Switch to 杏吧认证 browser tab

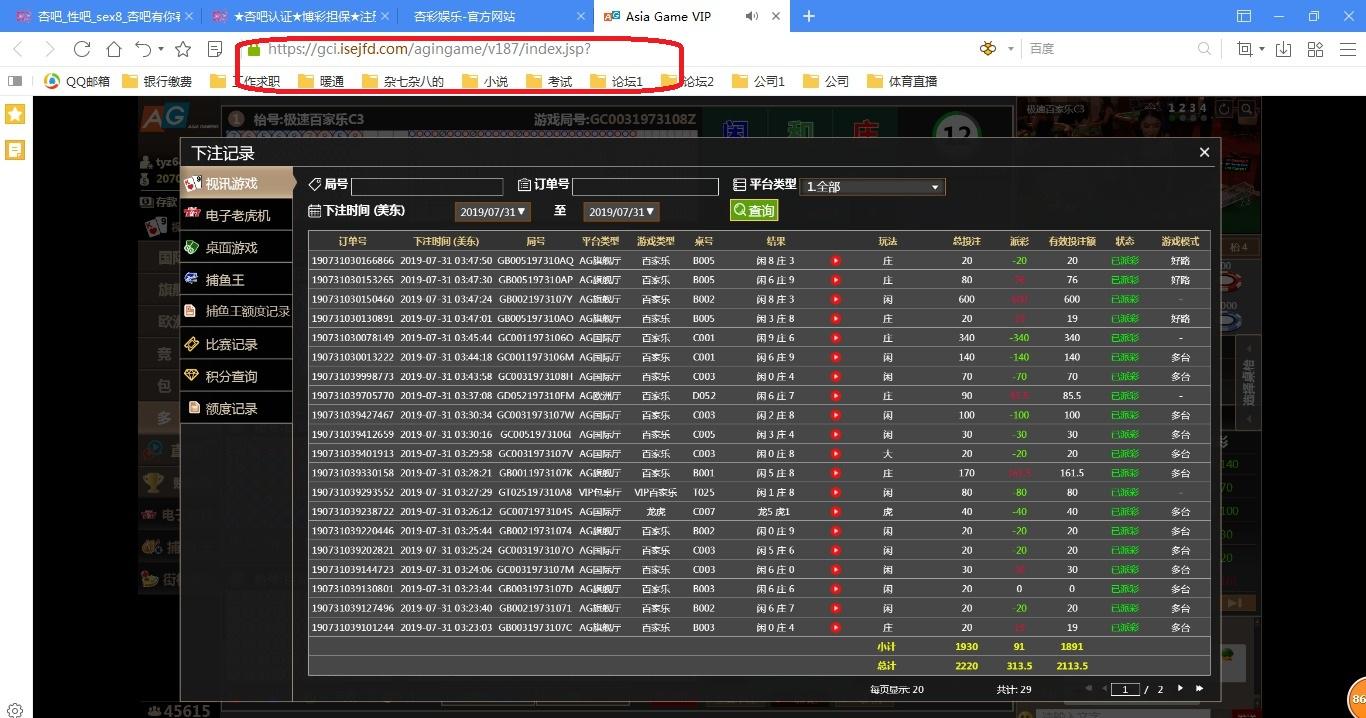pyautogui.click(x=300, y=16)
